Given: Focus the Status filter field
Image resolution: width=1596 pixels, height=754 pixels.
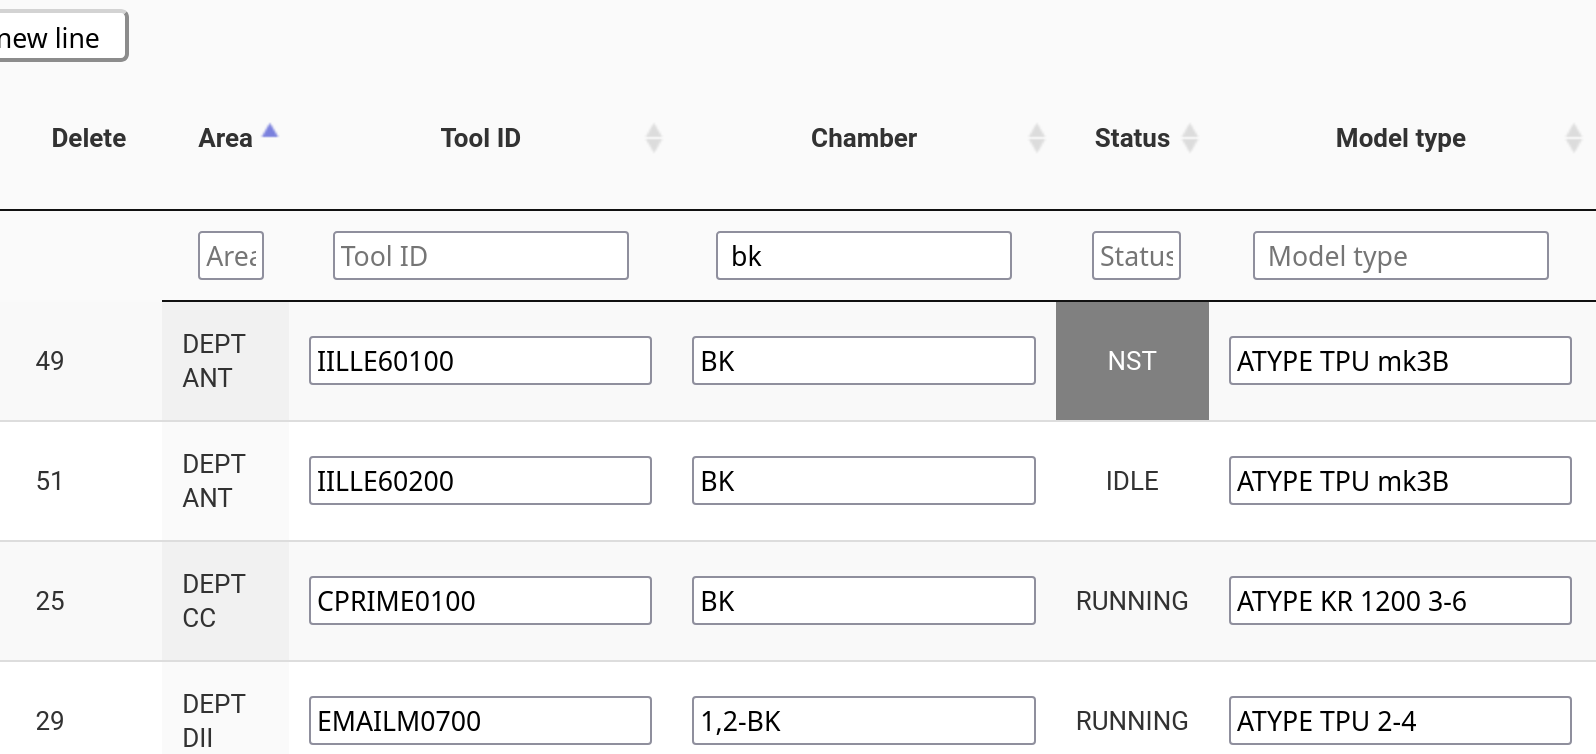Looking at the screenshot, I should click(1136, 256).
